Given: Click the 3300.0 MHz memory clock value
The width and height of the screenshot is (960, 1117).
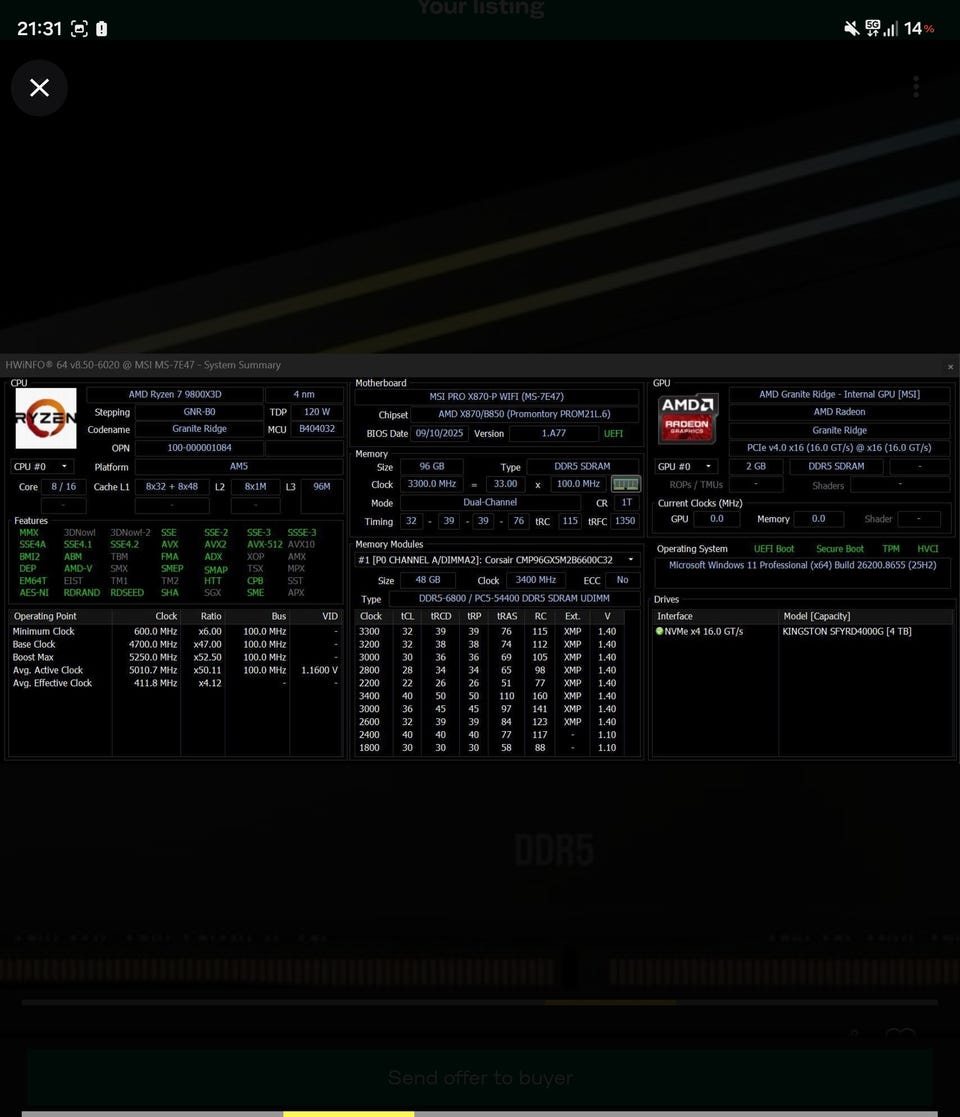Looking at the screenshot, I should pos(432,484).
